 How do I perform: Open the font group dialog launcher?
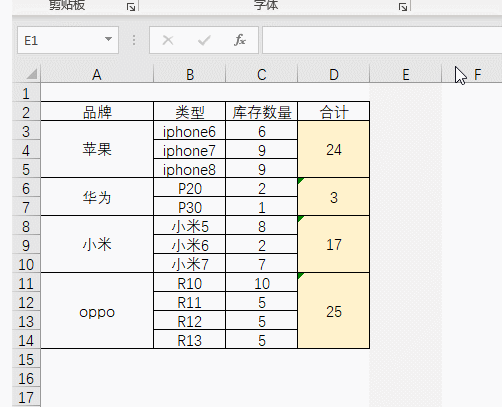tap(403, 7)
